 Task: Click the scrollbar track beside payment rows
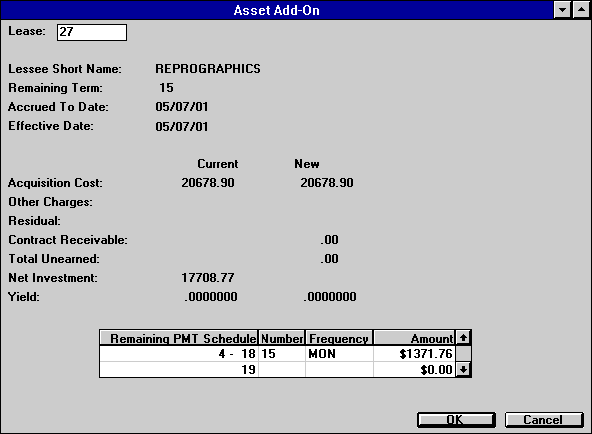tap(463, 354)
